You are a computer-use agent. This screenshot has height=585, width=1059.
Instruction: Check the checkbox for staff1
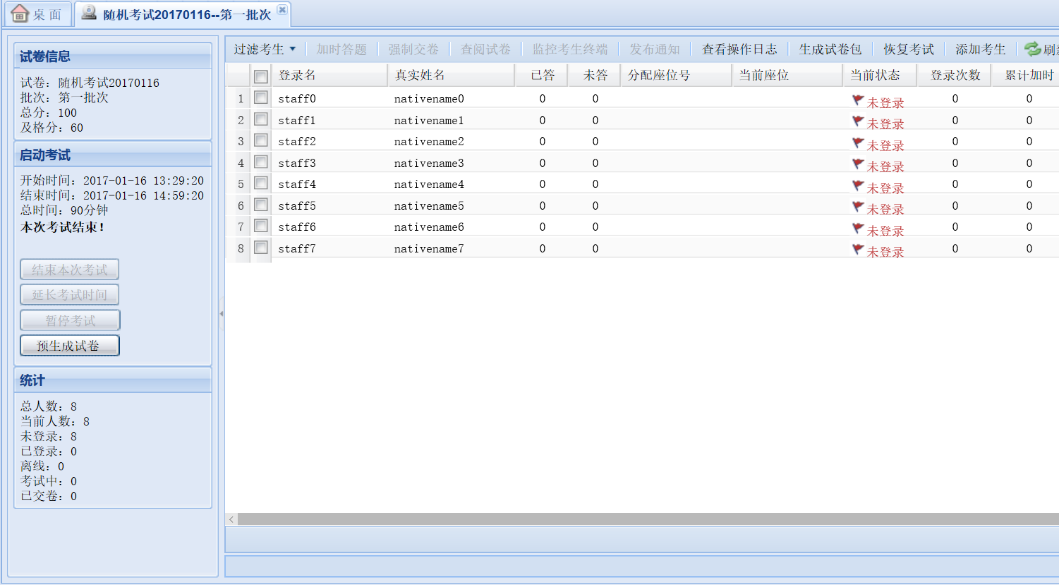261,120
